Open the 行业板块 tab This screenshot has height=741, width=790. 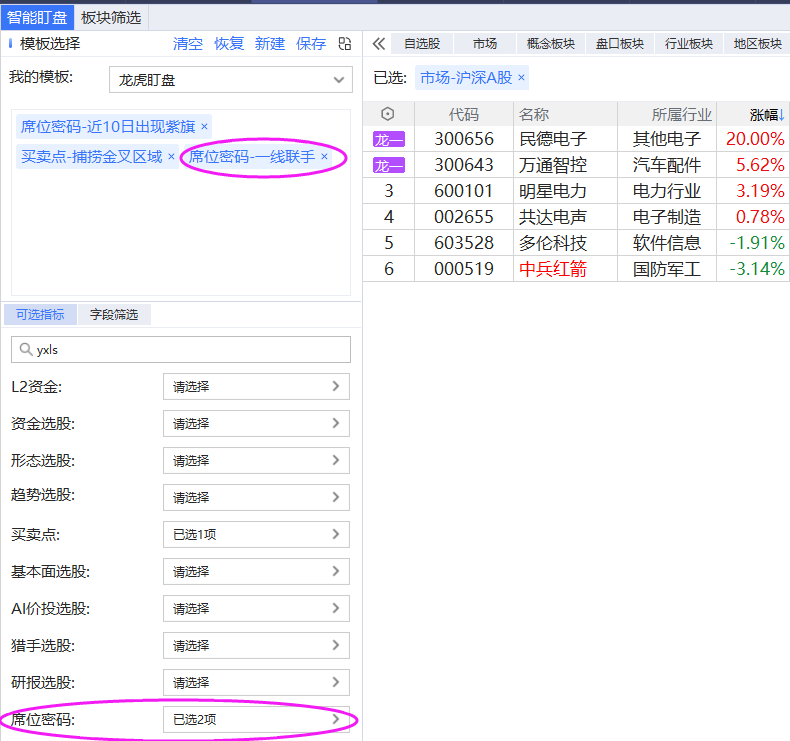coord(689,44)
